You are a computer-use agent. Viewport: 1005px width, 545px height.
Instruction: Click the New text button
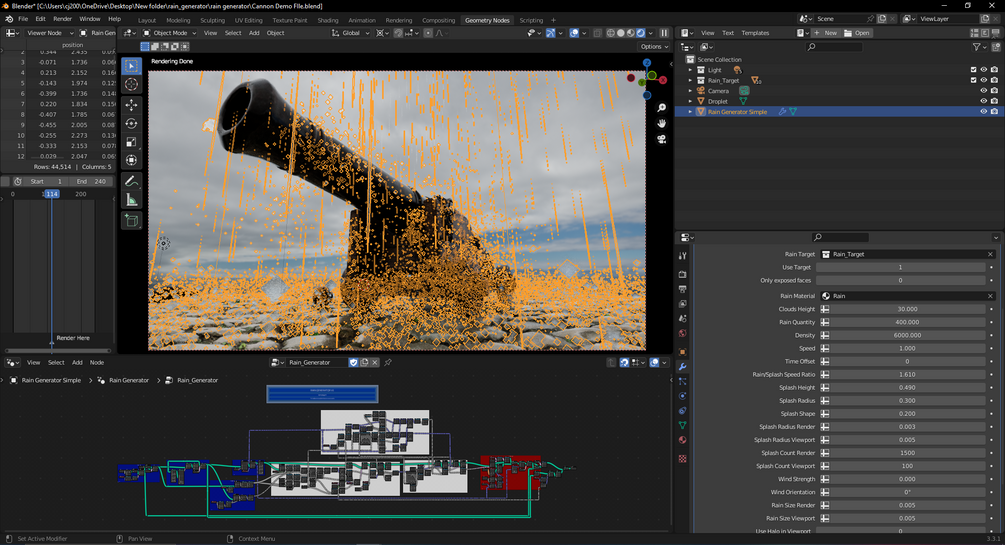click(826, 33)
